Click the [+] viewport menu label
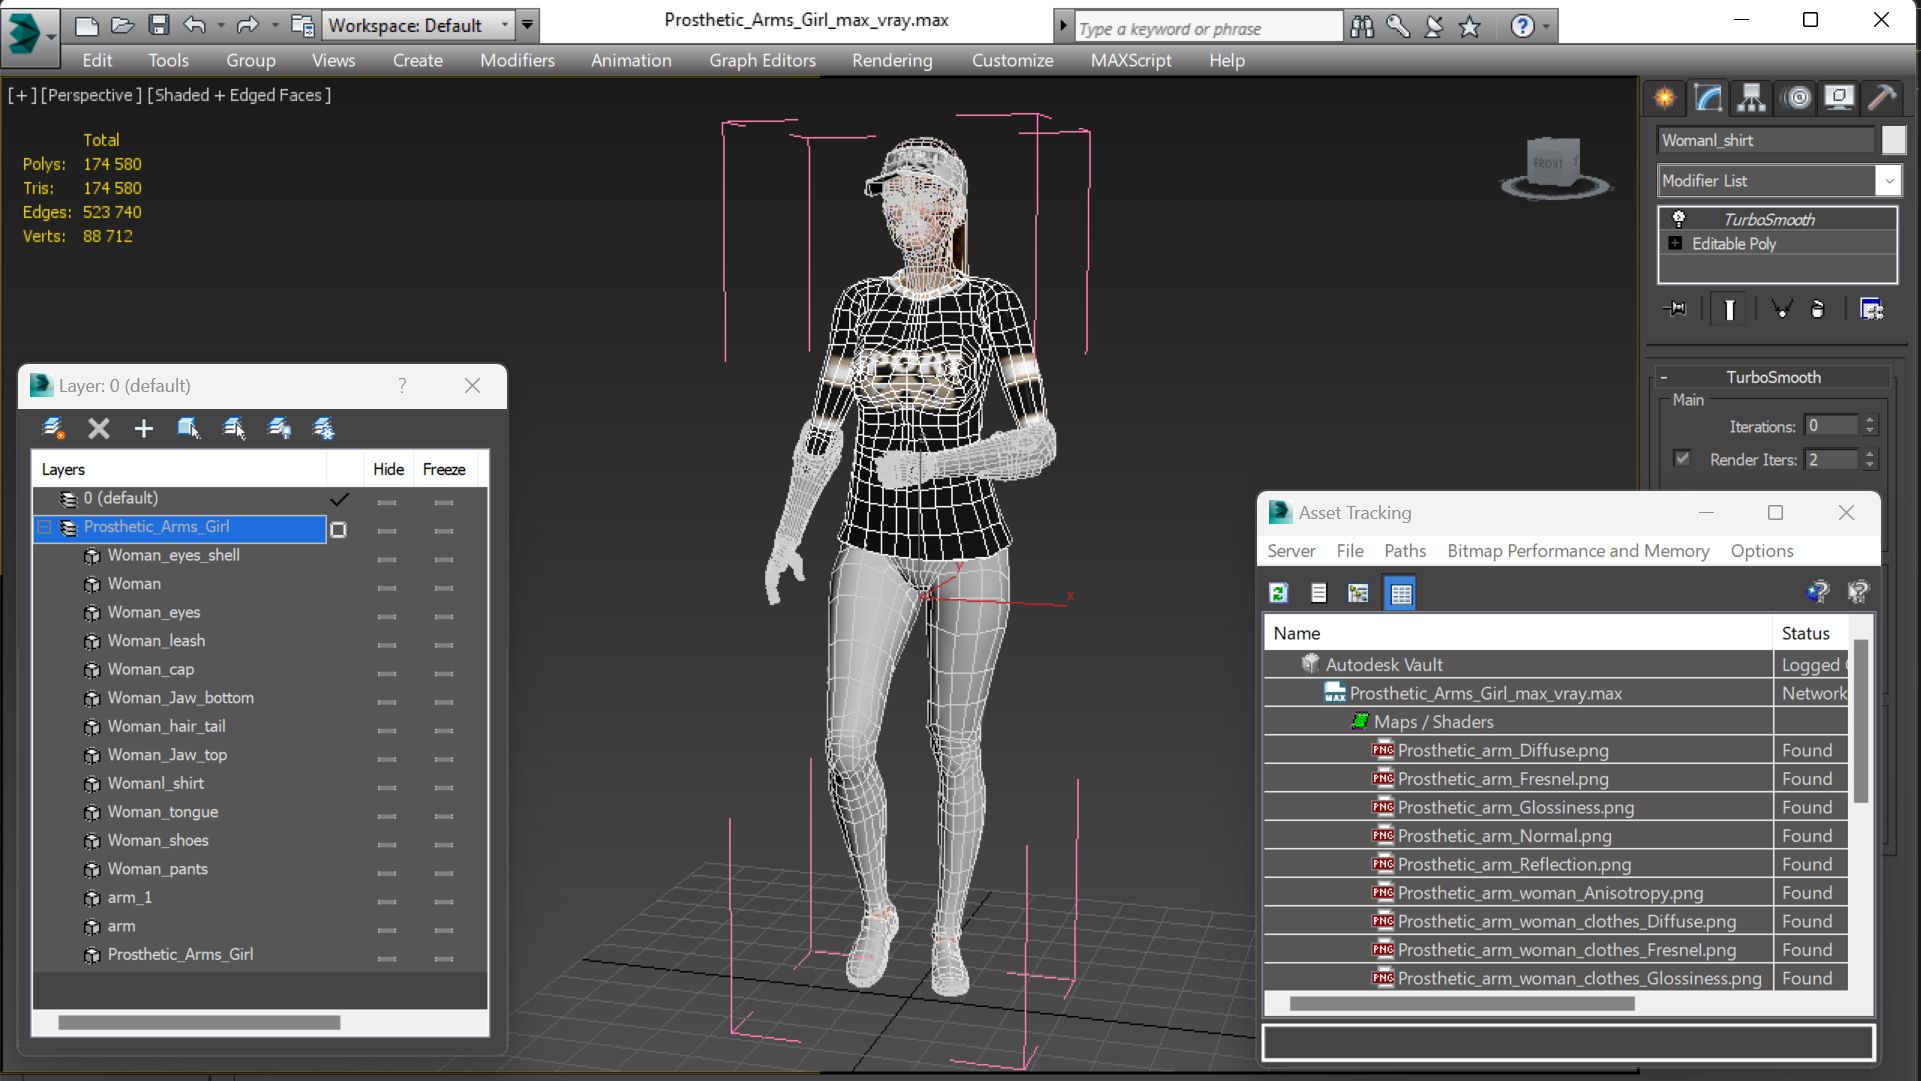Screen dimensions: 1921x1081 pyautogui.click(x=22, y=95)
